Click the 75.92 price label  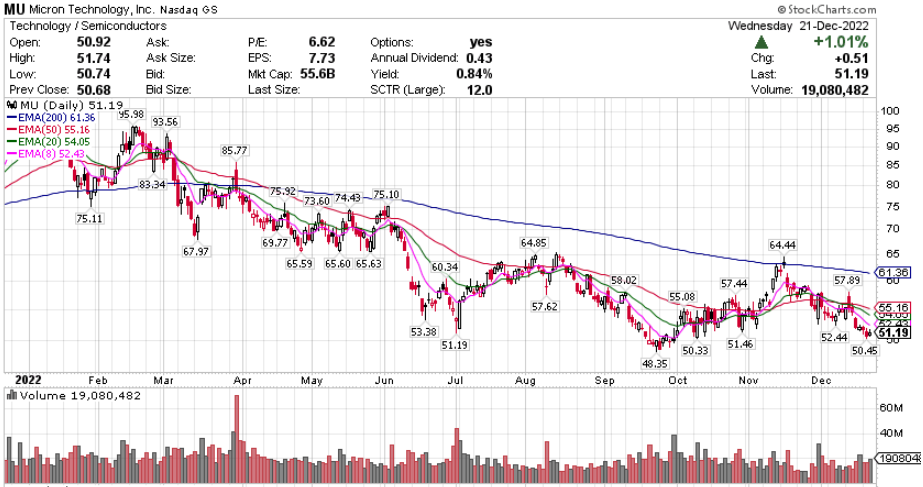(283, 191)
